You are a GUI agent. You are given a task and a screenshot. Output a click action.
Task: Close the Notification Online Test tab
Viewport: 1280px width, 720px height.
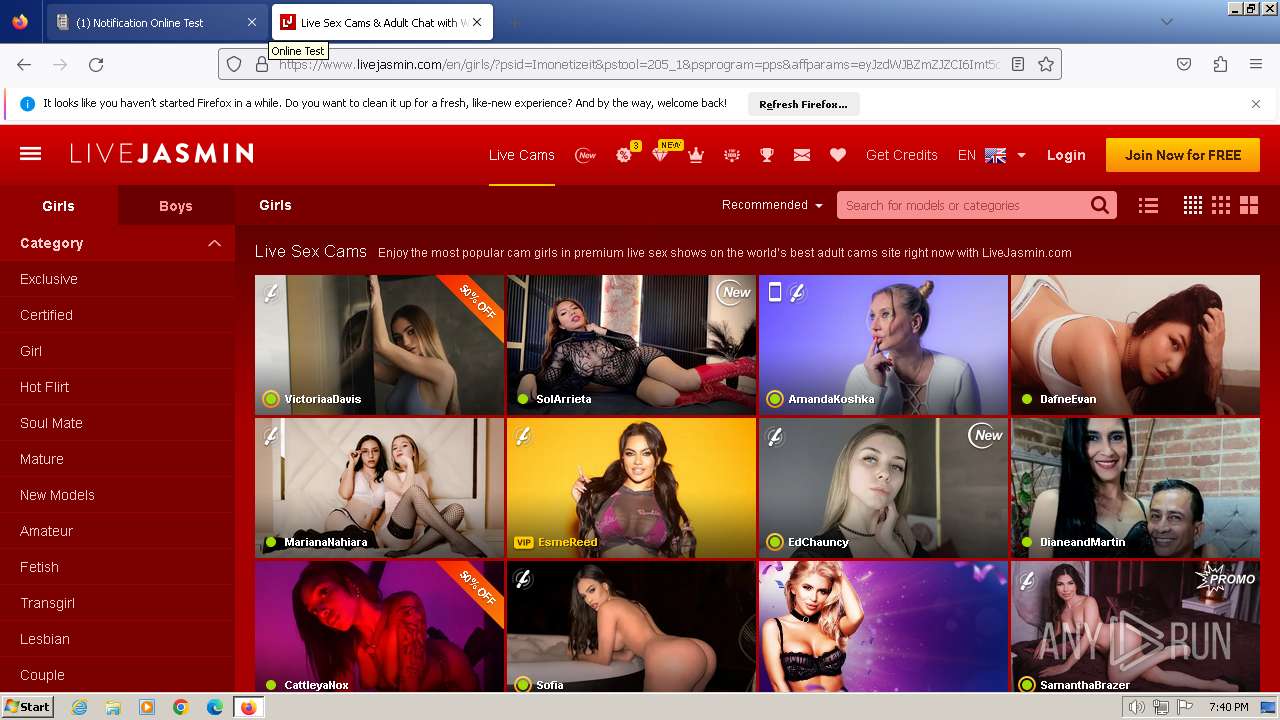pyautogui.click(x=251, y=22)
